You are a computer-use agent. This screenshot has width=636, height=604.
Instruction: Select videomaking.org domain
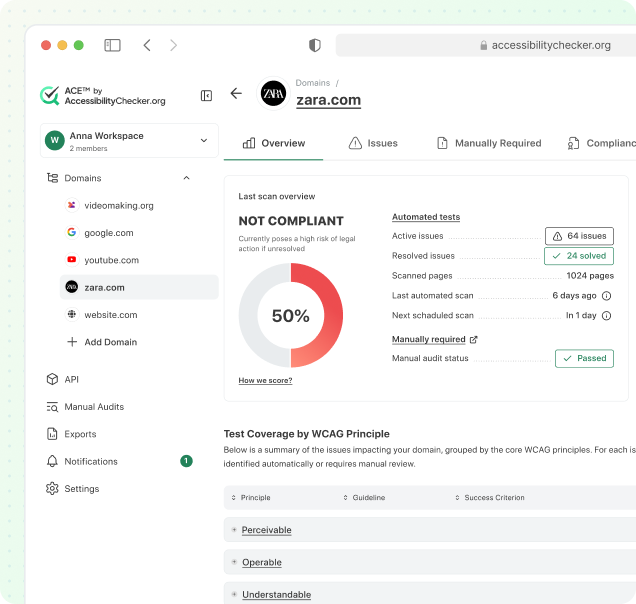point(119,206)
